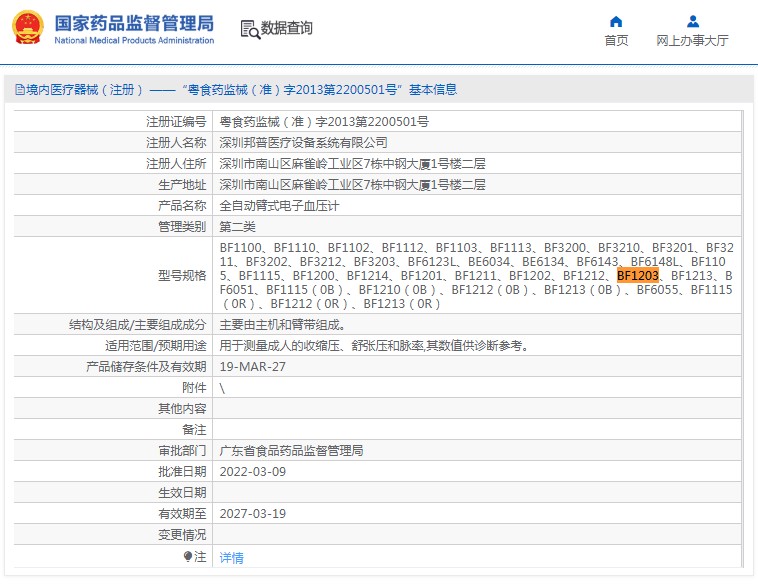The width and height of the screenshot is (758, 585).
Task: Select the highlighted BF1203 model
Action: [x=638, y=276]
